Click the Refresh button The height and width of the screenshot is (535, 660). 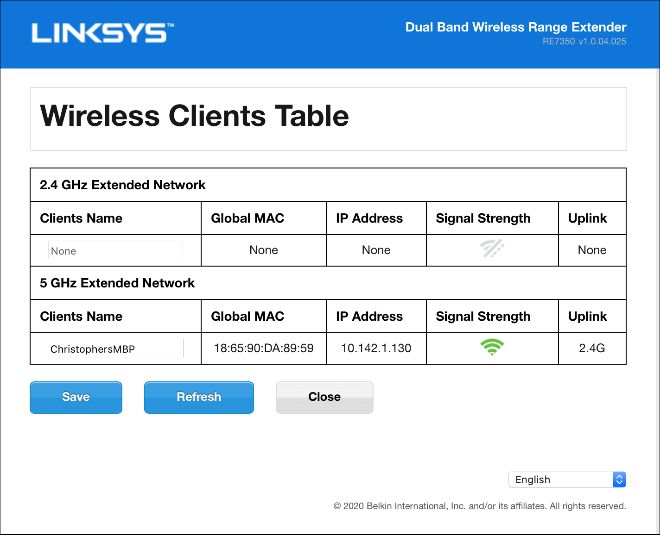(199, 397)
